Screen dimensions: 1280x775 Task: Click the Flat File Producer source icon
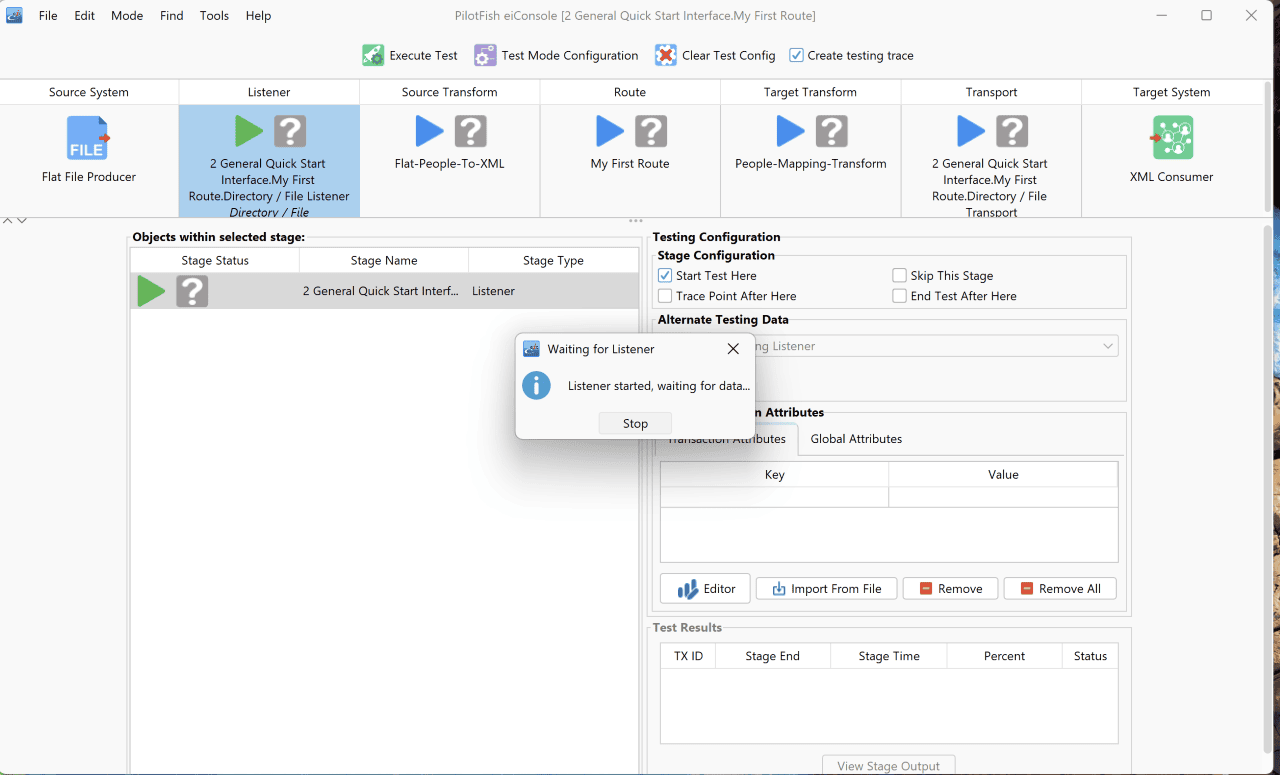click(88, 138)
